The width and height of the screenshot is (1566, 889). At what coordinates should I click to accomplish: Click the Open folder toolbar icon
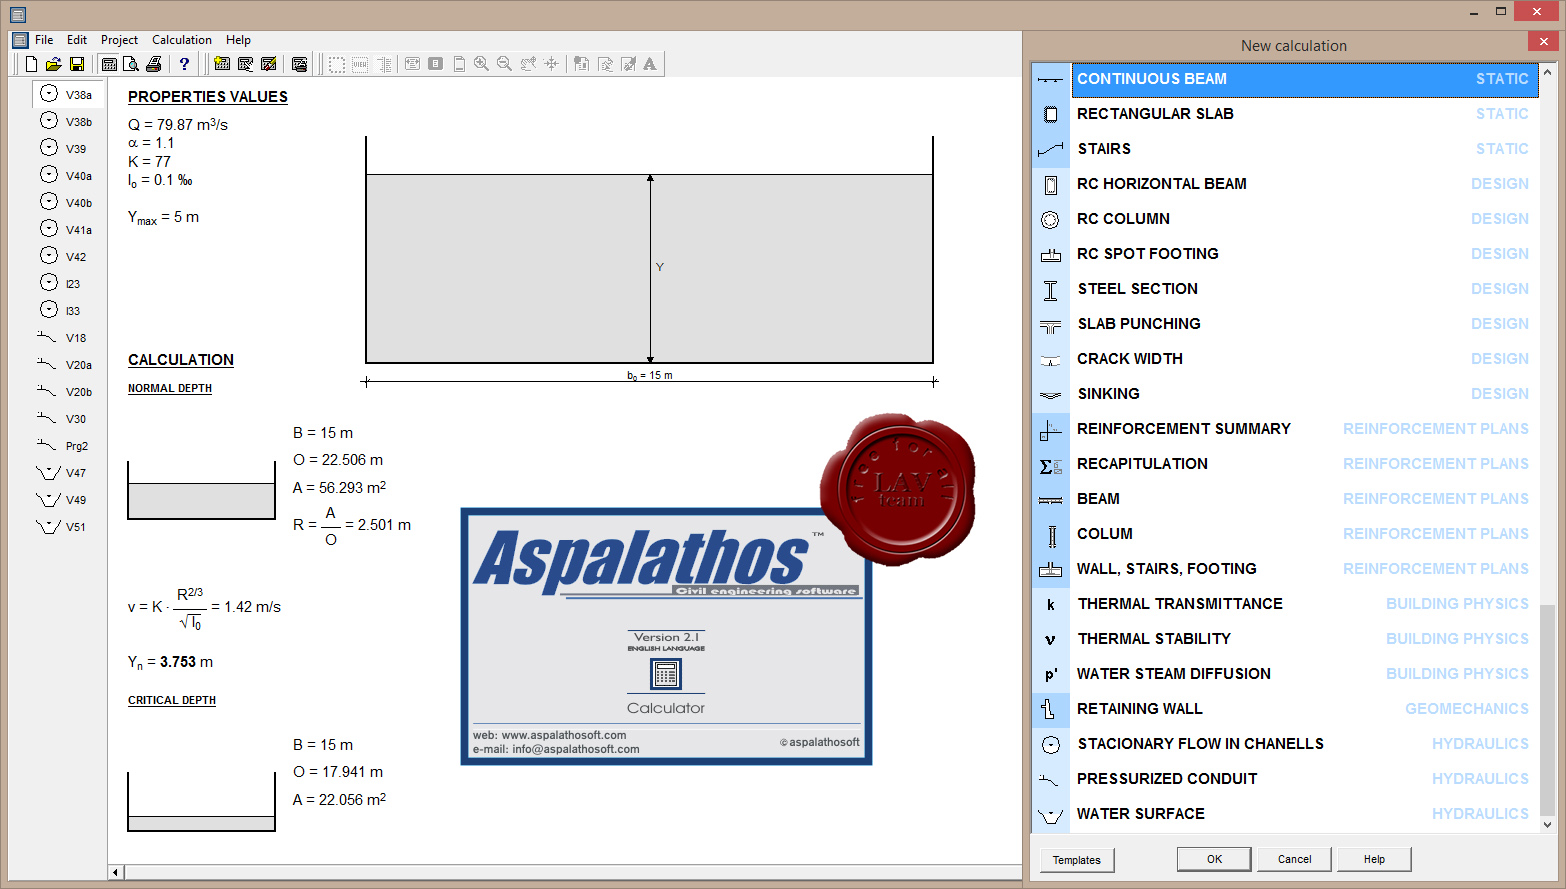(54, 64)
